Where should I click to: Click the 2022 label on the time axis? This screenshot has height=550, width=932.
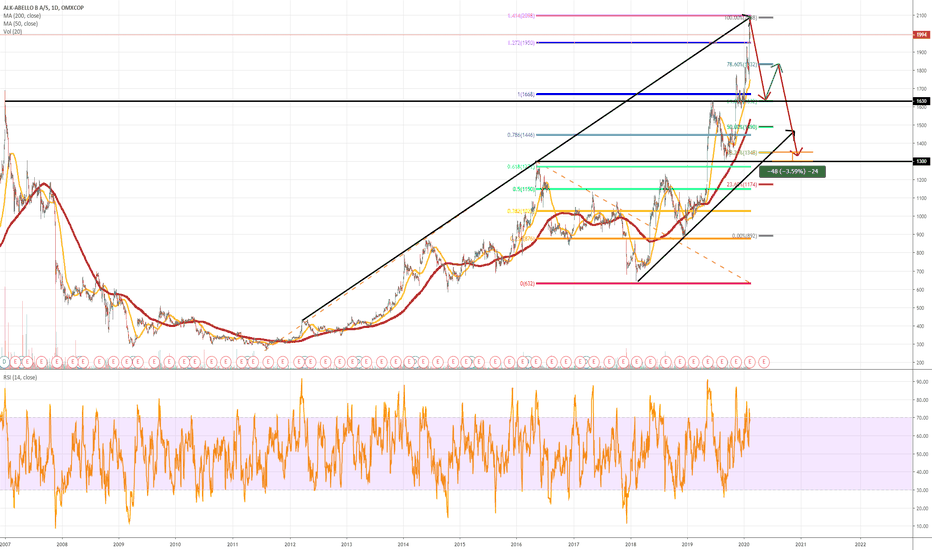coord(859,544)
